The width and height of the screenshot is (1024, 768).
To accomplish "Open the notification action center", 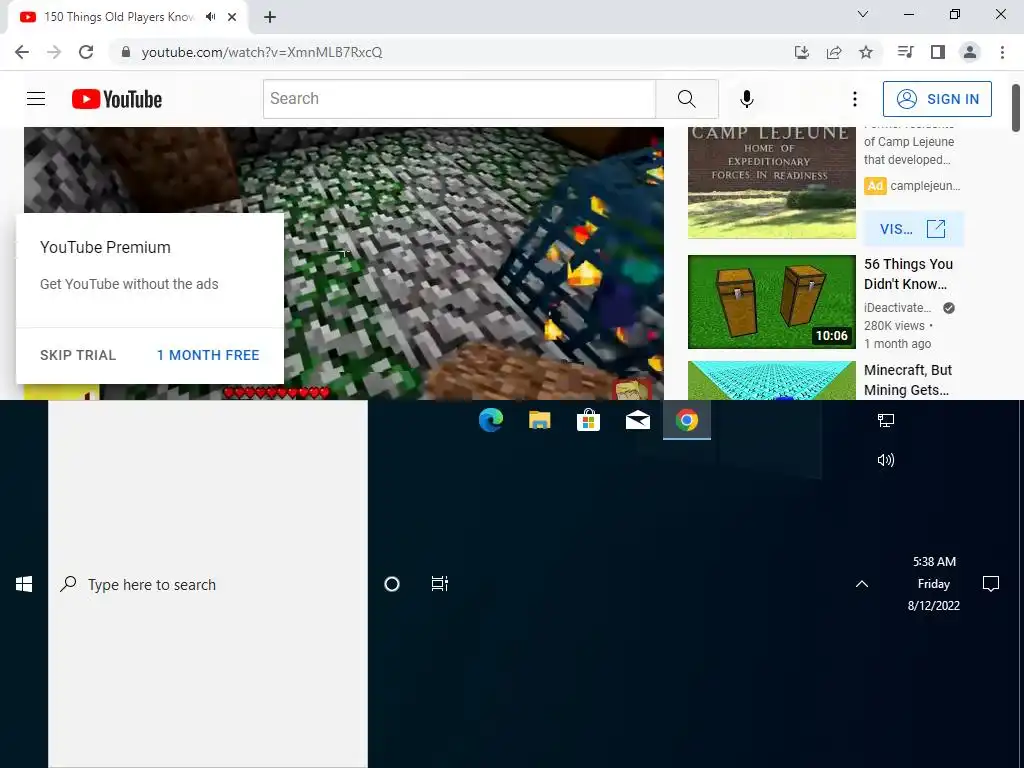I will pyautogui.click(x=991, y=584).
